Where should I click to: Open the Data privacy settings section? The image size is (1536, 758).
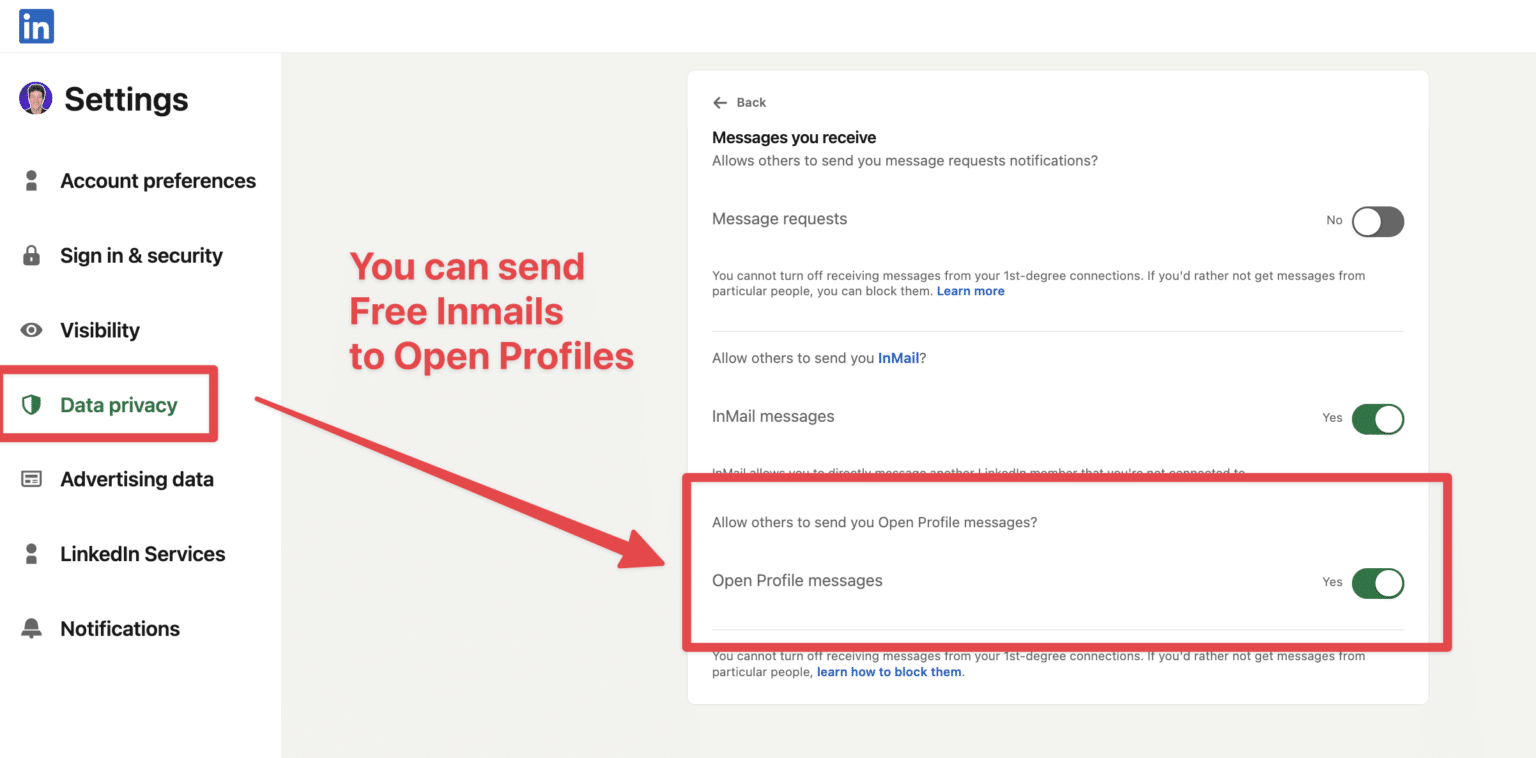120,404
